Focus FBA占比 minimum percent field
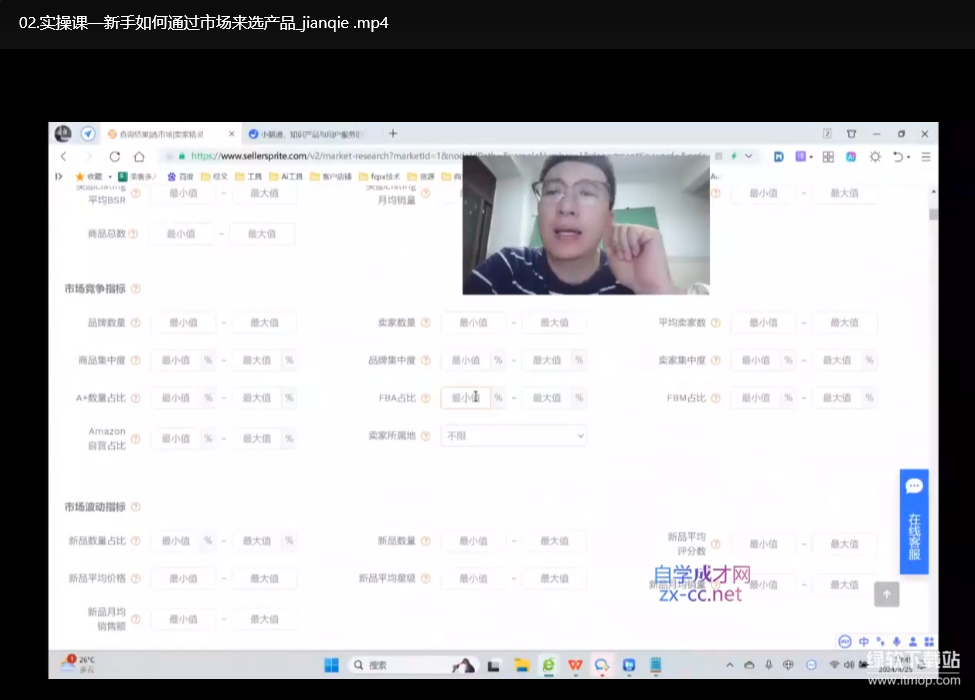The width and height of the screenshot is (975, 700). click(466, 398)
